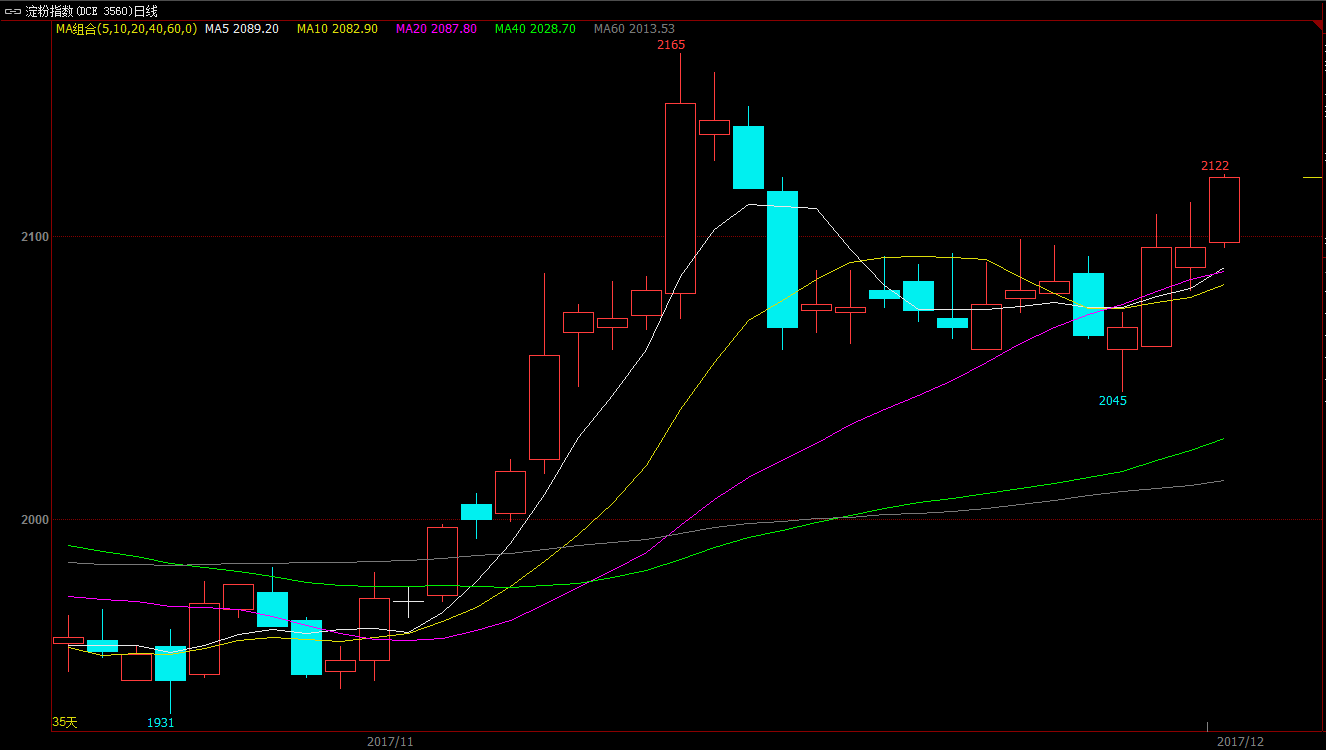Click the 2000 price axis label
Image resolution: width=1326 pixels, height=750 pixels.
(x=35, y=520)
